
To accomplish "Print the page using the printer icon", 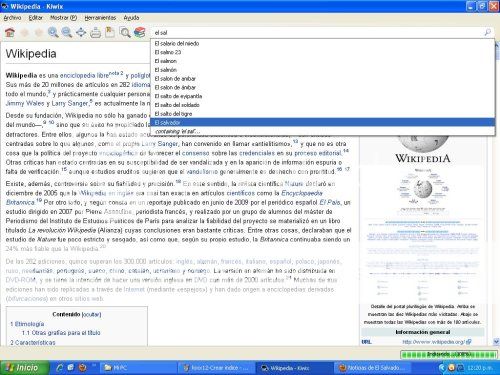I will pos(95,32).
